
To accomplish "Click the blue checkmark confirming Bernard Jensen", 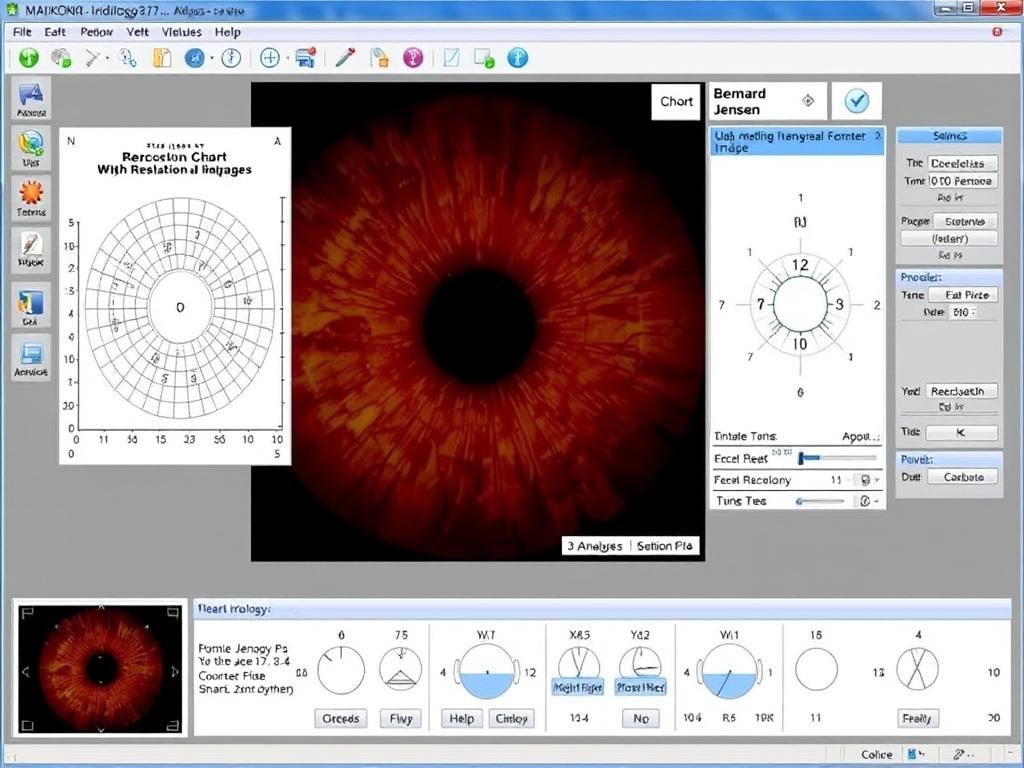I will coord(858,100).
